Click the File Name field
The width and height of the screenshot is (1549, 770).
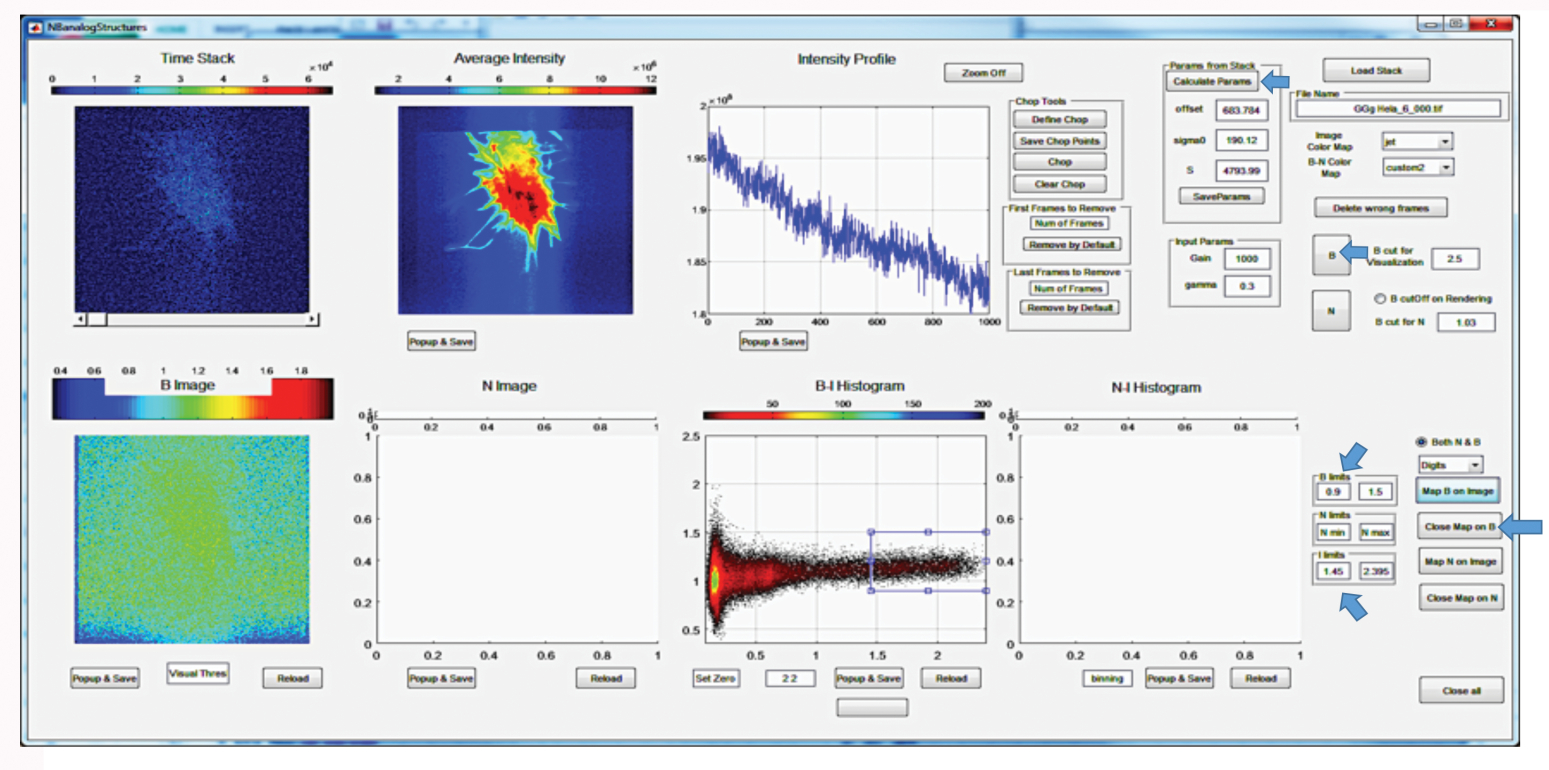tap(1398, 108)
